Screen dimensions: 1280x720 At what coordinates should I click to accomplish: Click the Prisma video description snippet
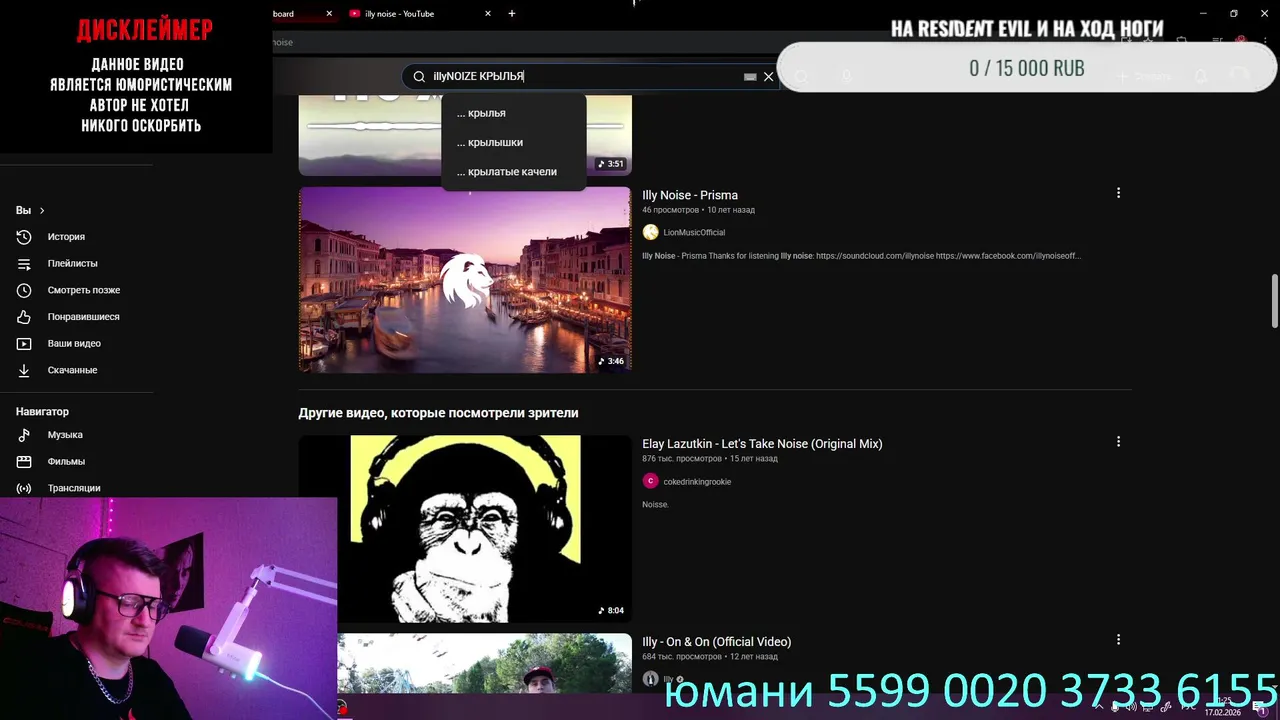861,256
